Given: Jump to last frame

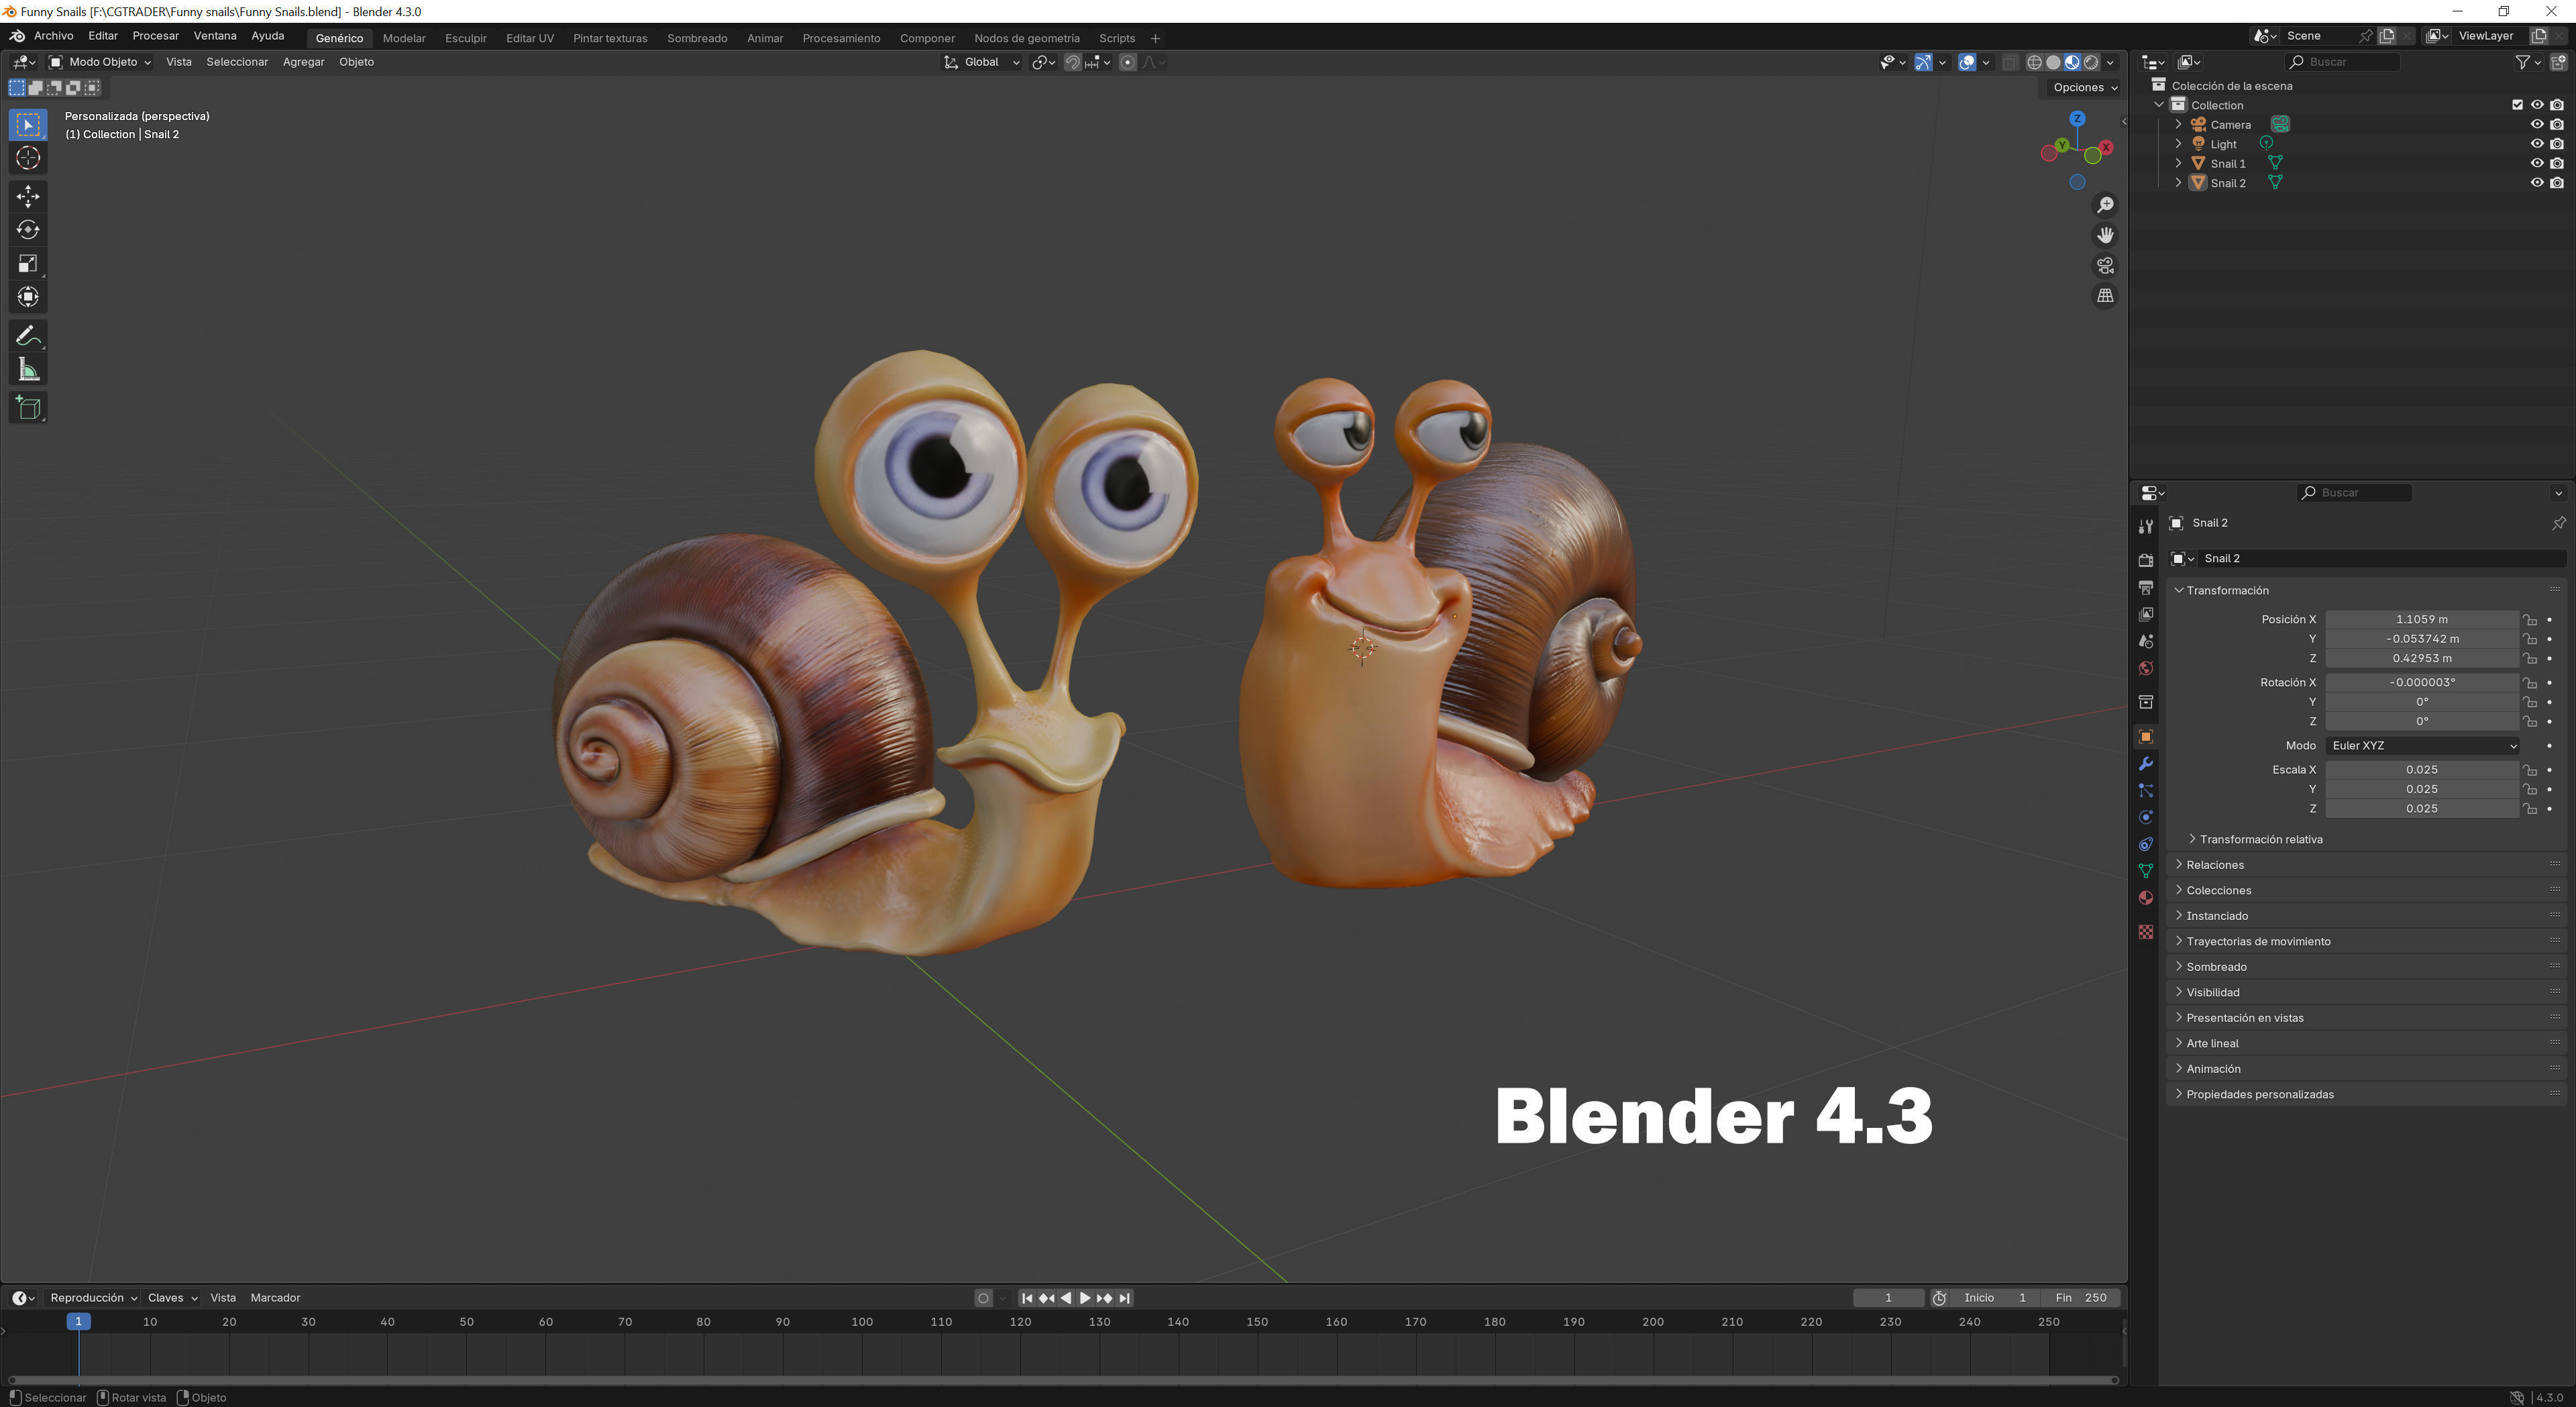Looking at the screenshot, I should [1124, 1299].
